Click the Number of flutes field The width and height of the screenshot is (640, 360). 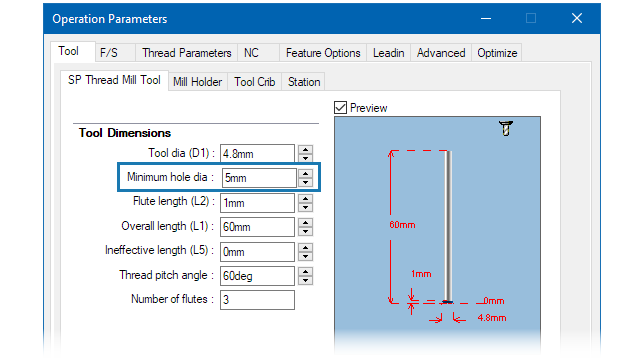tap(257, 300)
